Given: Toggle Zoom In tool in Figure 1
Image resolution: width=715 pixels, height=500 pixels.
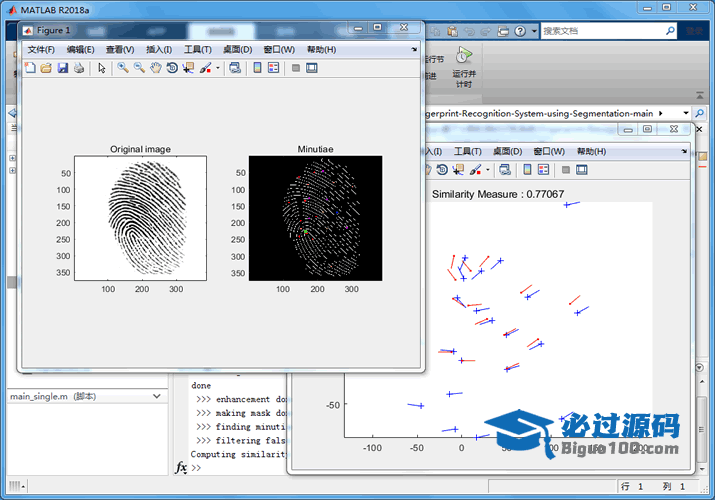Looking at the screenshot, I should tap(122, 68).
